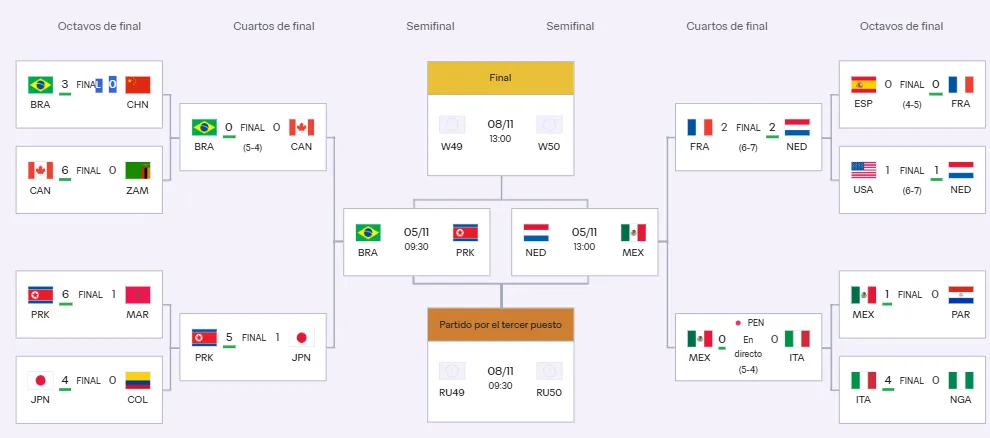Select the Paraguay flag above PAR
The height and width of the screenshot is (438, 990).
click(960, 295)
